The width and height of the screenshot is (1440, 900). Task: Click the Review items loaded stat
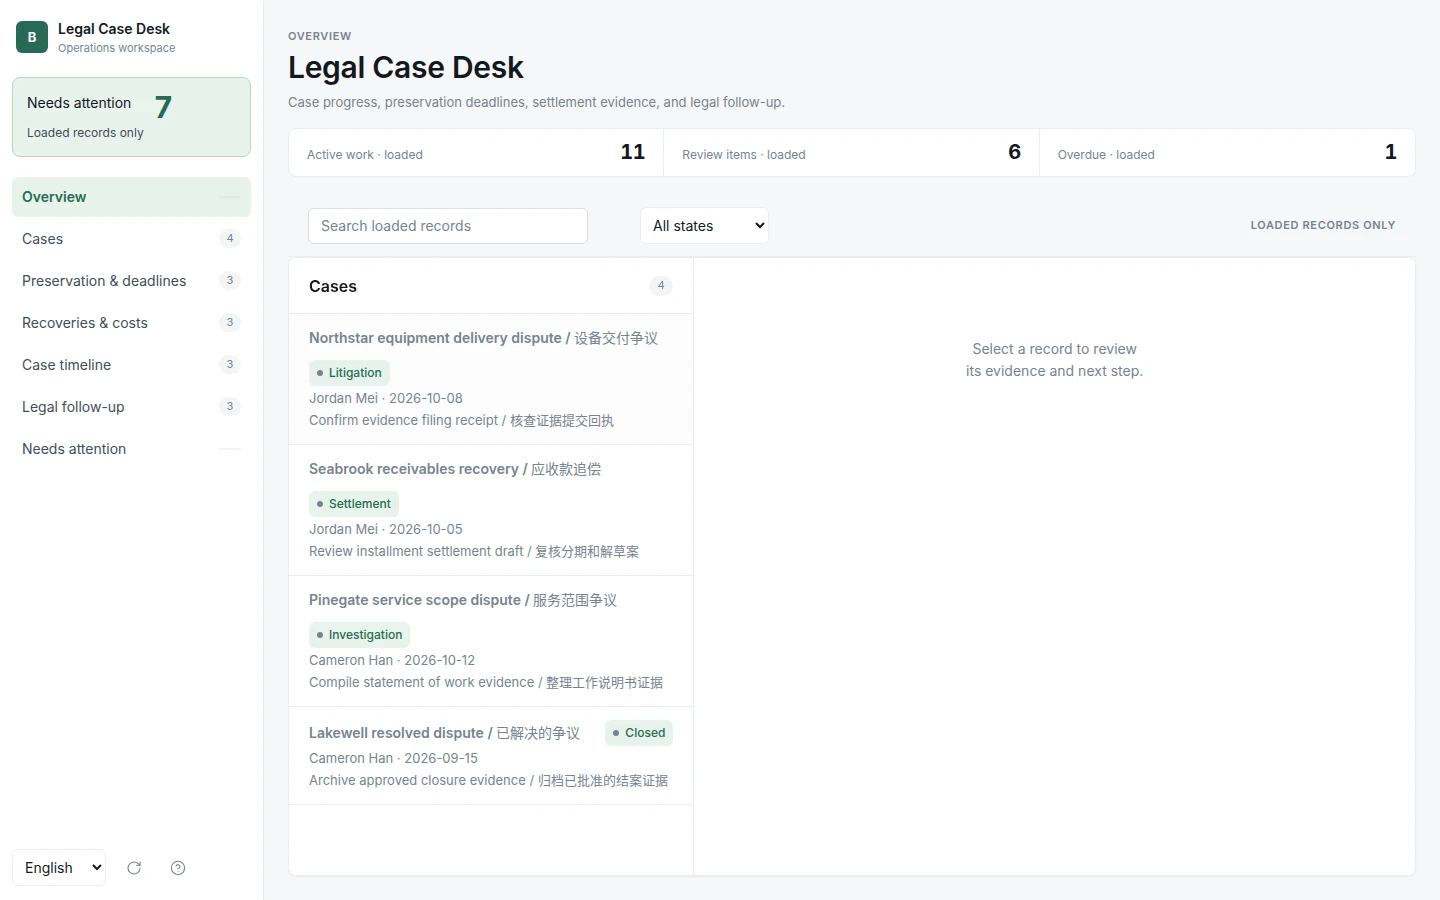pyautogui.click(x=852, y=153)
